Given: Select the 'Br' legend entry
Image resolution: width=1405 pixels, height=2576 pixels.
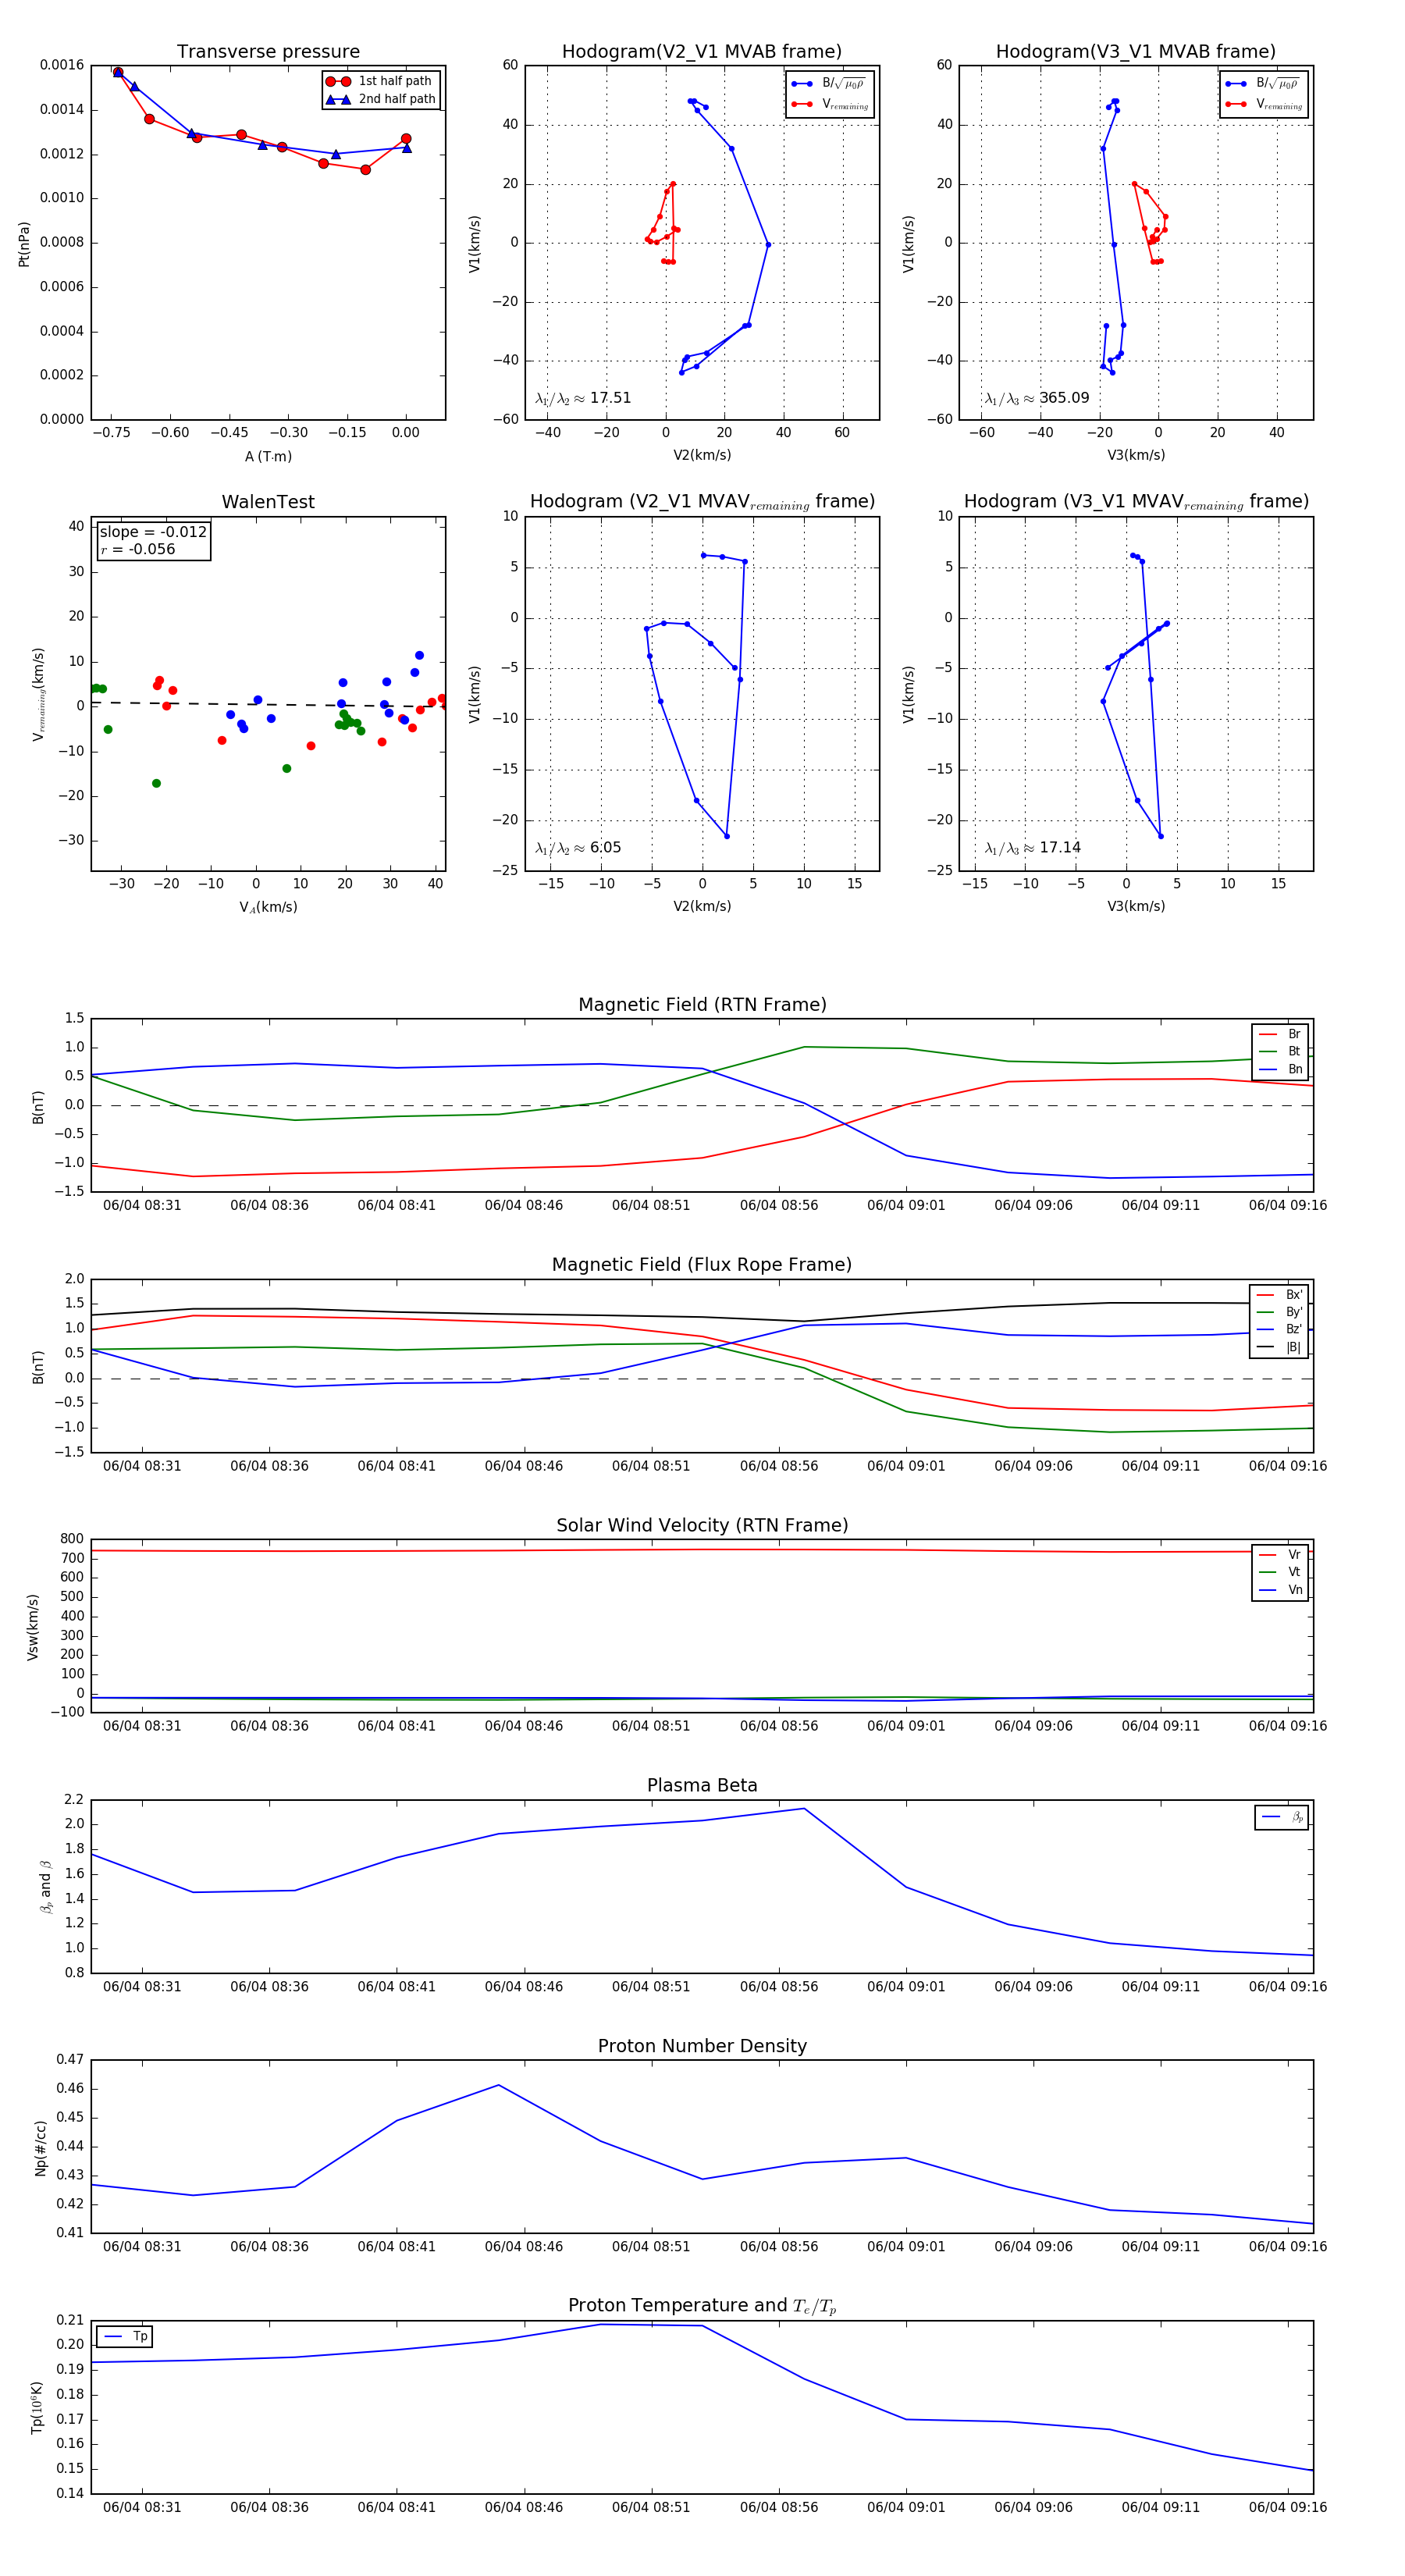Looking at the screenshot, I should 1280,1034.
